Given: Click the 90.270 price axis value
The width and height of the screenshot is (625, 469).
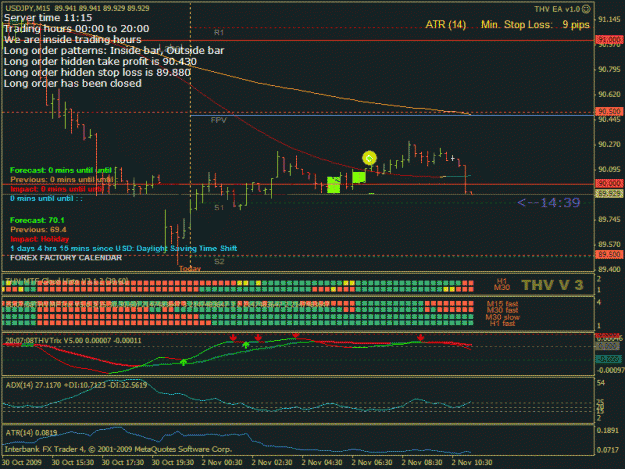Looking at the screenshot, I should click(609, 144).
